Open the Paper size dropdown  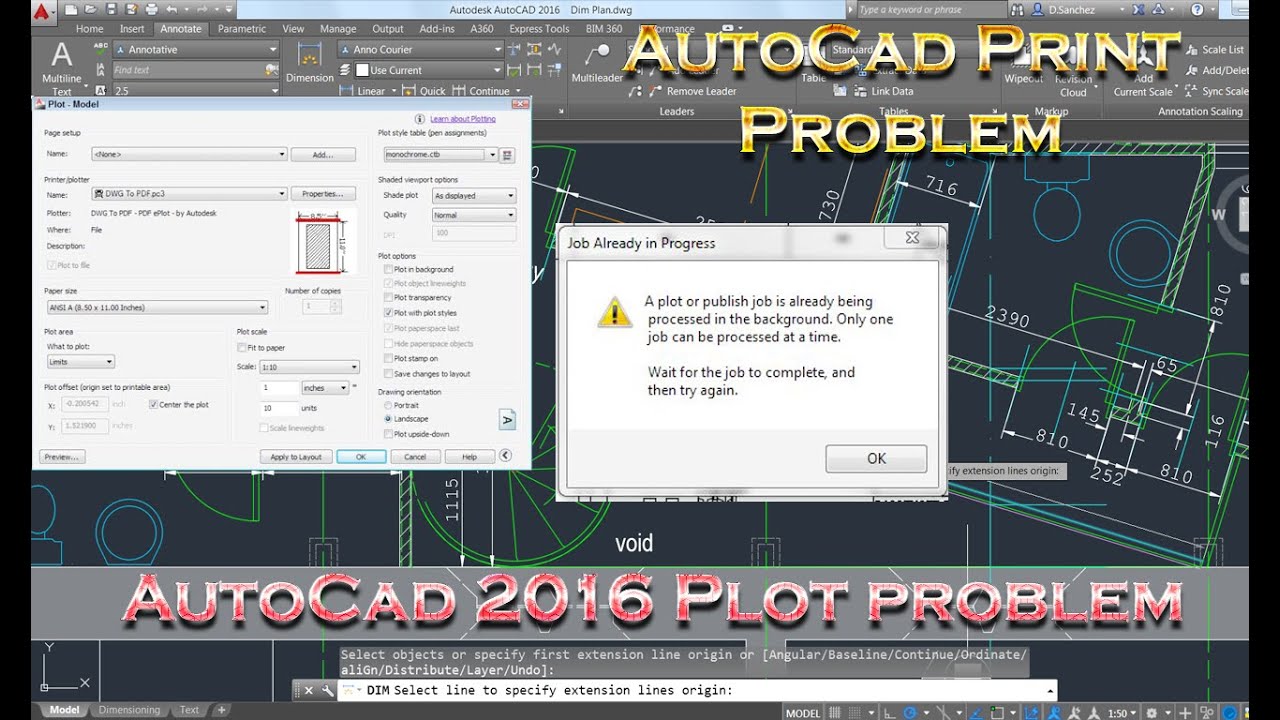click(156, 307)
